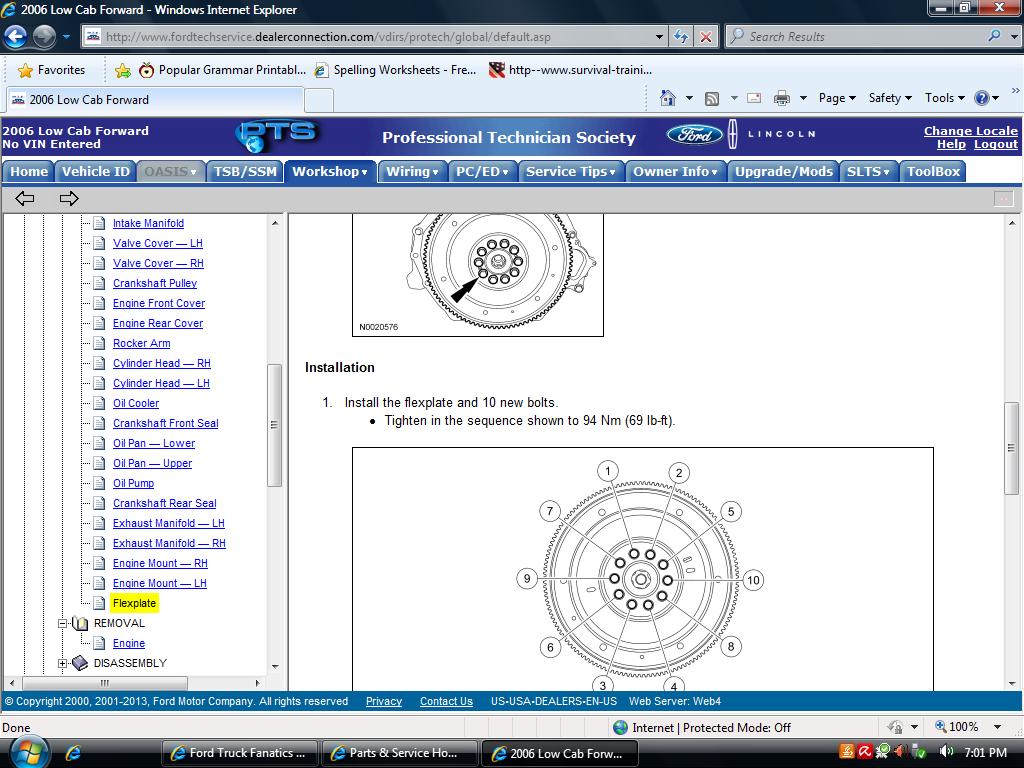
Task: Click the Ford oval logo
Action: (694, 135)
